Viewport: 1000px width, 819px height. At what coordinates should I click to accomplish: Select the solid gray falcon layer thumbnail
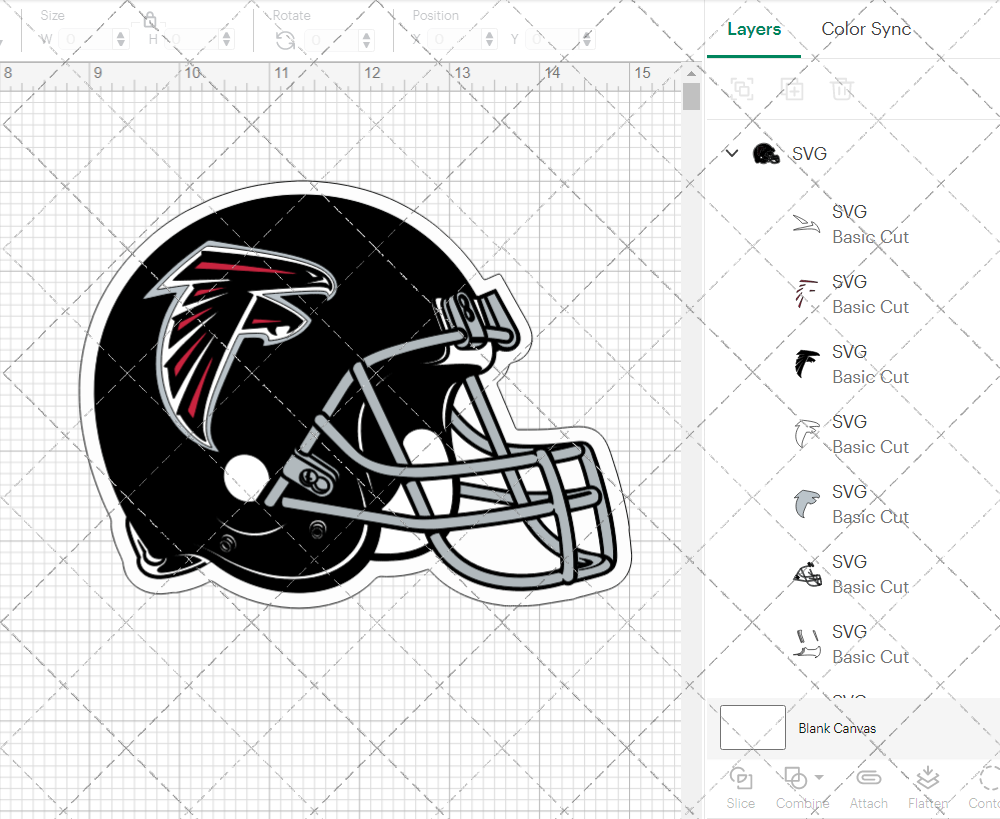click(807, 504)
